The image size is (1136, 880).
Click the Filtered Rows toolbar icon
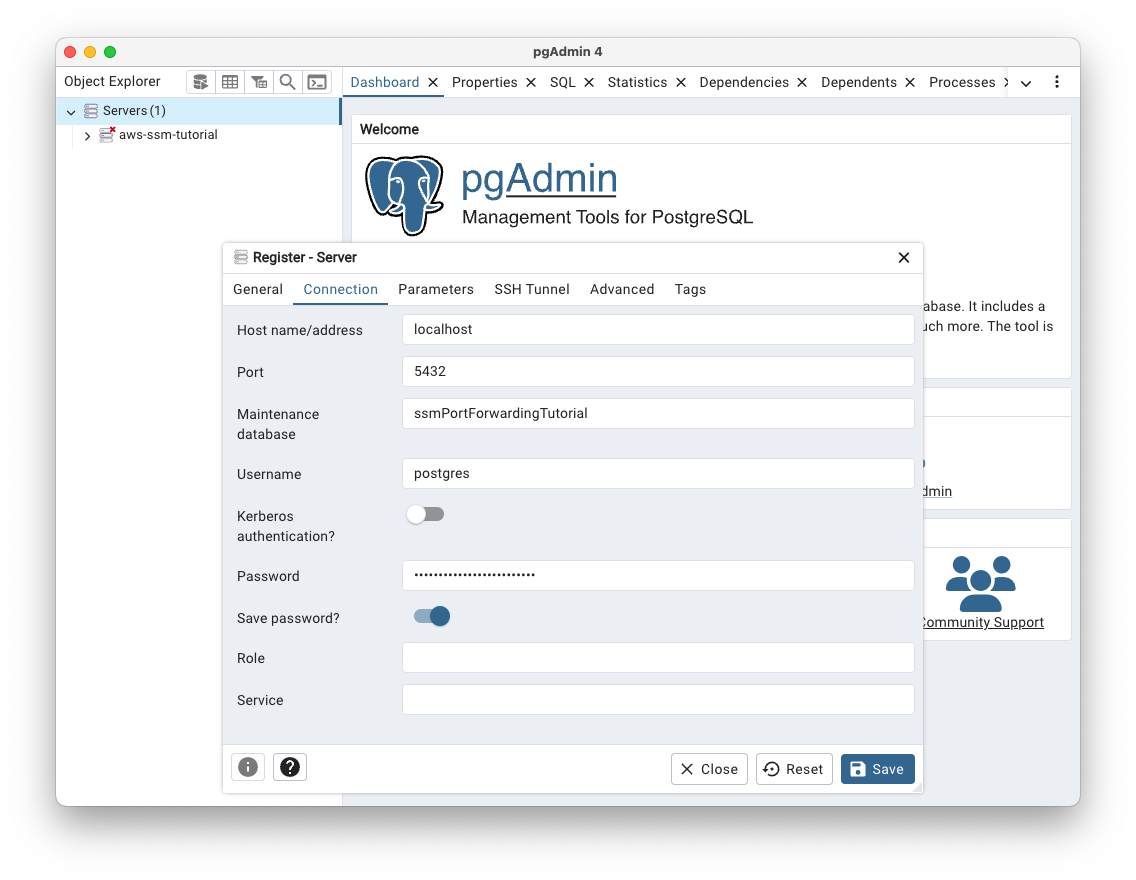(x=259, y=82)
